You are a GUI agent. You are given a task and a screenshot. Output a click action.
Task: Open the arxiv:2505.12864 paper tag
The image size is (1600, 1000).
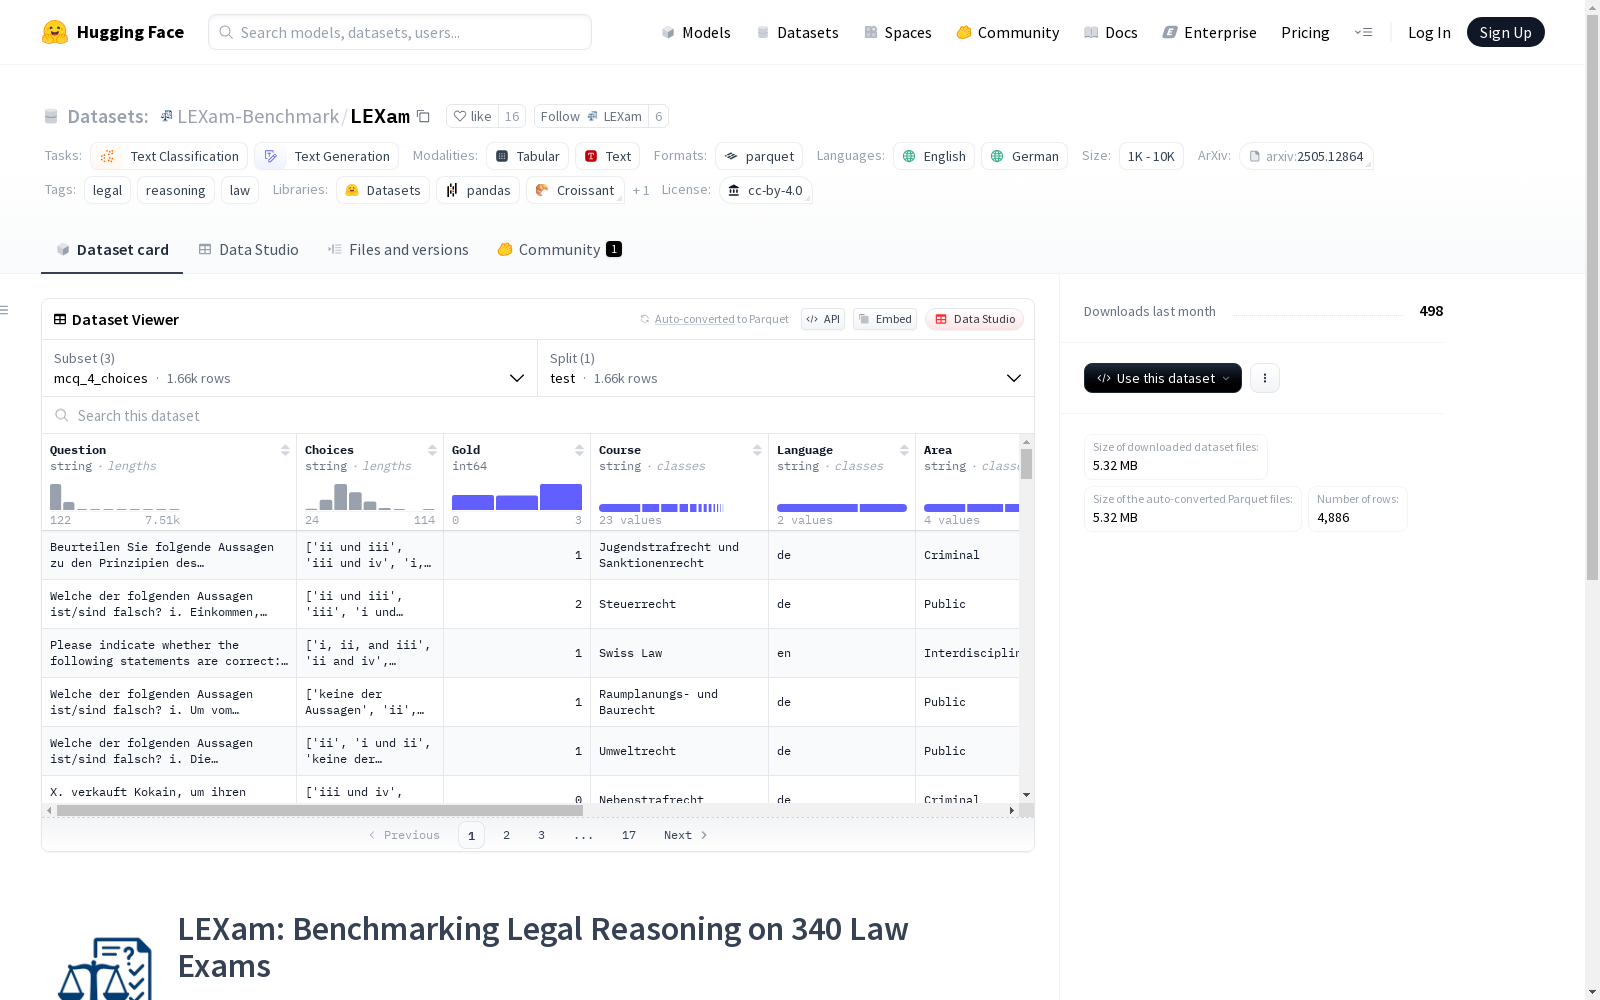click(1306, 156)
